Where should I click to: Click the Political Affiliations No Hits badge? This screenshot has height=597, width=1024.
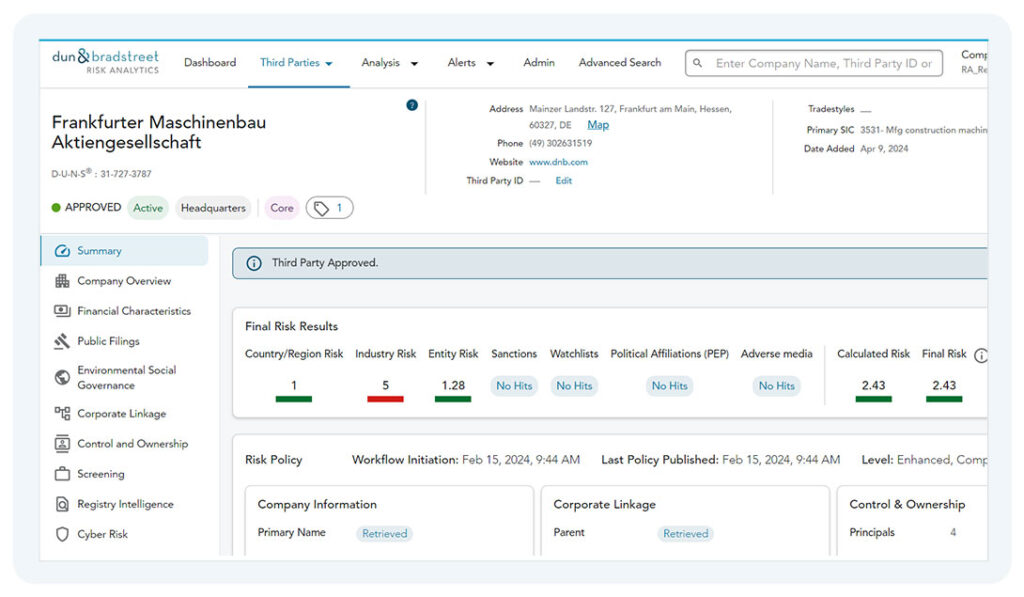pyautogui.click(x=669, y=386)
